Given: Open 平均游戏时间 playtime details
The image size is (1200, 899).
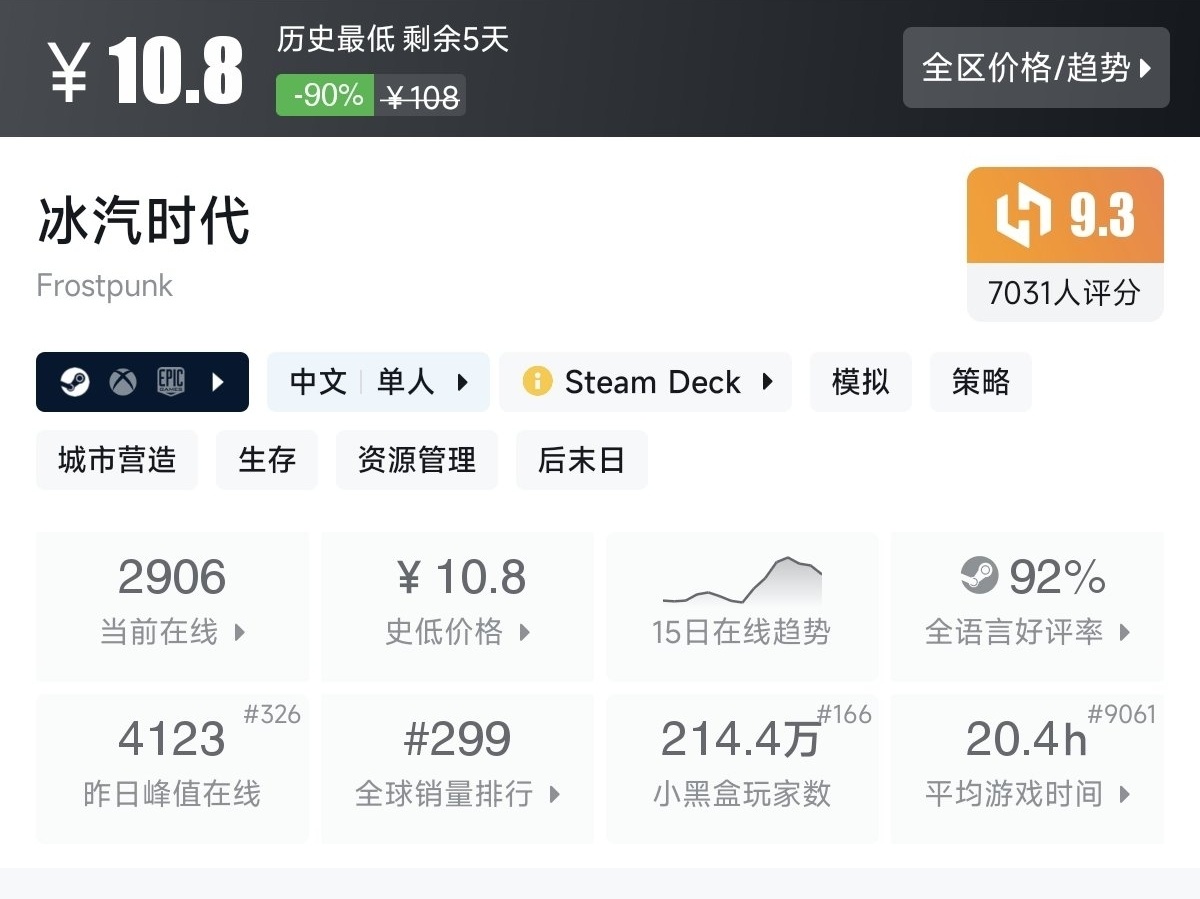Looking at the screenshot, I should click(1027, 768).
